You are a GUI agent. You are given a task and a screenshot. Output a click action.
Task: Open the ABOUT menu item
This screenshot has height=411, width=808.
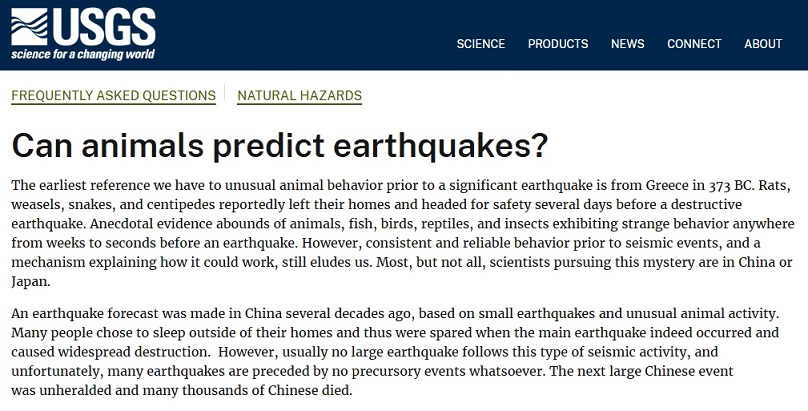(x=763, y=44)
